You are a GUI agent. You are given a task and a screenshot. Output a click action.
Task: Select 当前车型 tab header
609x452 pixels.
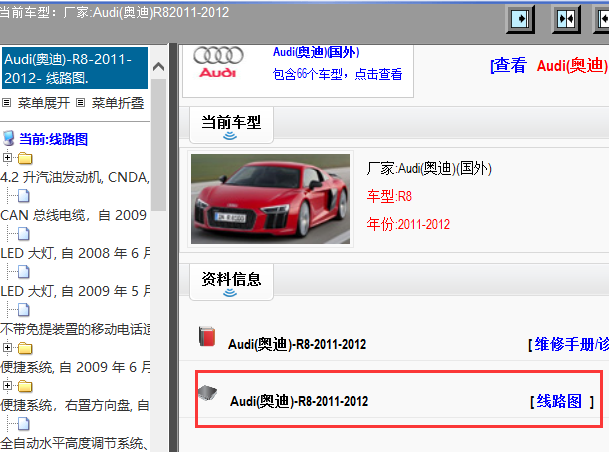point(231,125)
